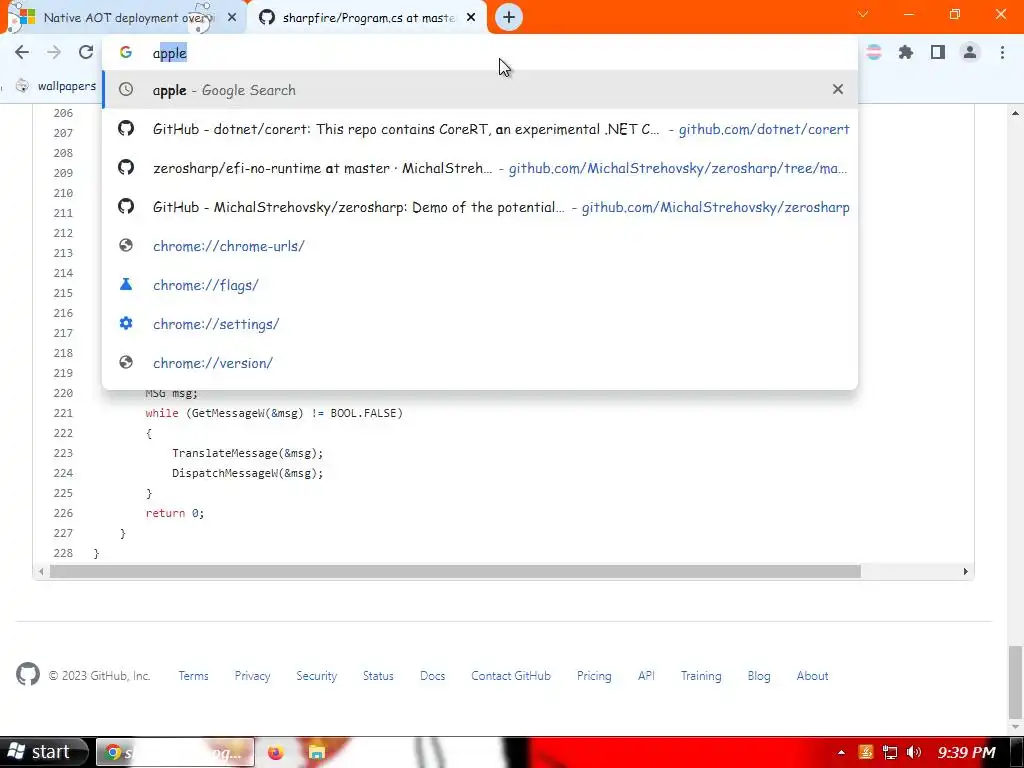
Task: Open the profile avatar icon
Action: [x=970, y=52]
